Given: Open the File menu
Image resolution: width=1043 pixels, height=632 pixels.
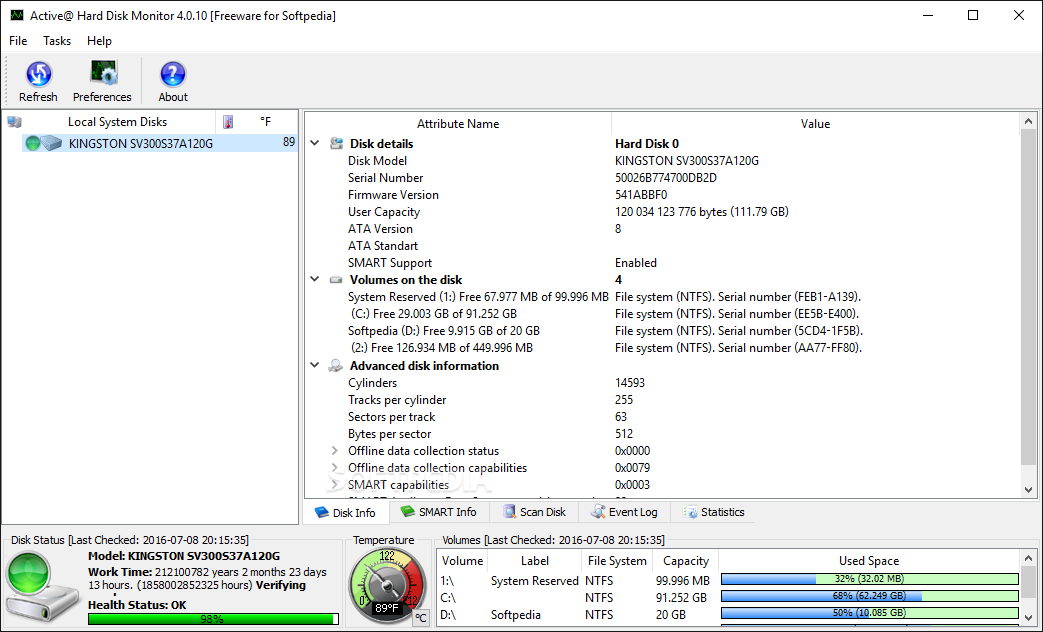Looking at the screenshot, I should (18, 41).
